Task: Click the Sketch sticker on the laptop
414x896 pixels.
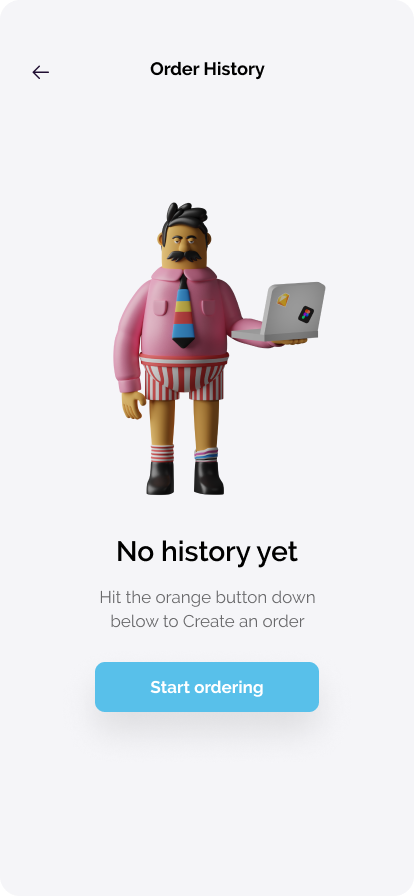Action: coord(284,299)
